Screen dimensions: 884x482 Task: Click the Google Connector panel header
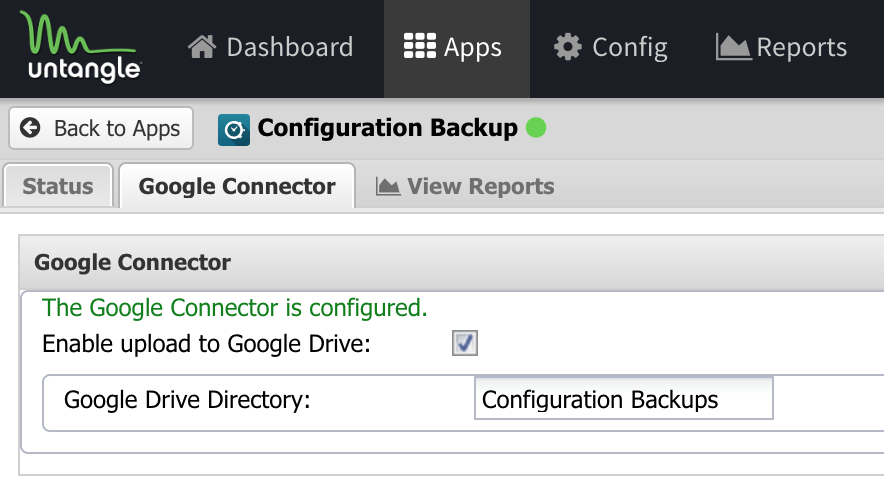click(451, 263)
